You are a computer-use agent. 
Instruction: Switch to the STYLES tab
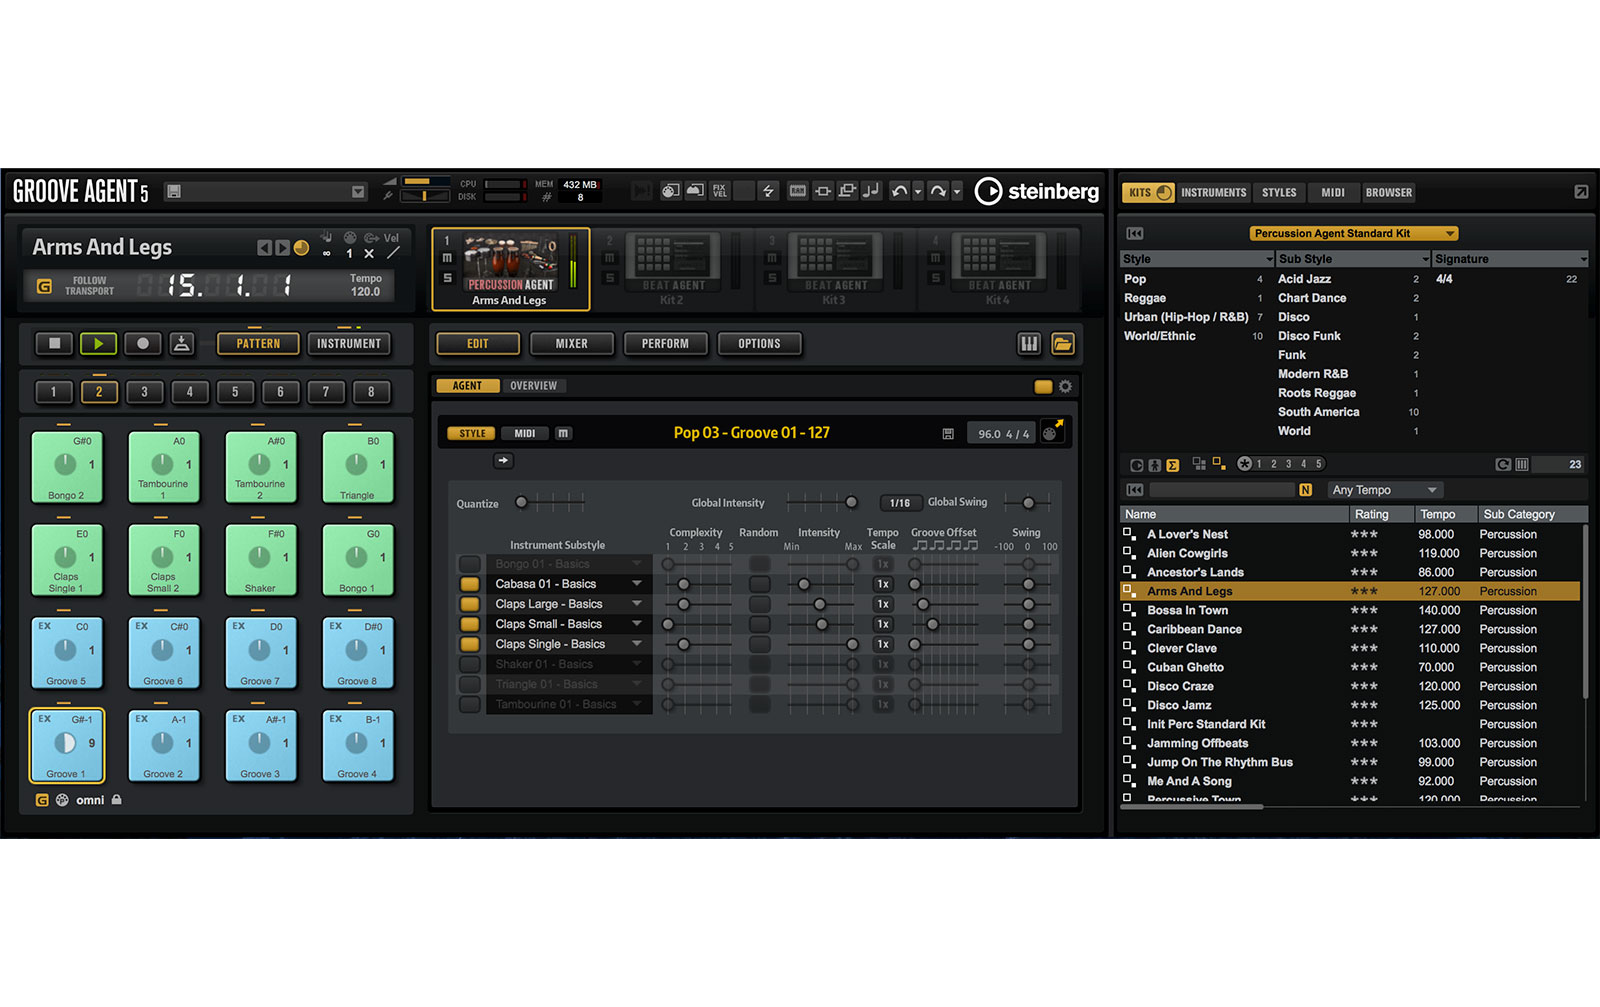tap(1279, 192)
